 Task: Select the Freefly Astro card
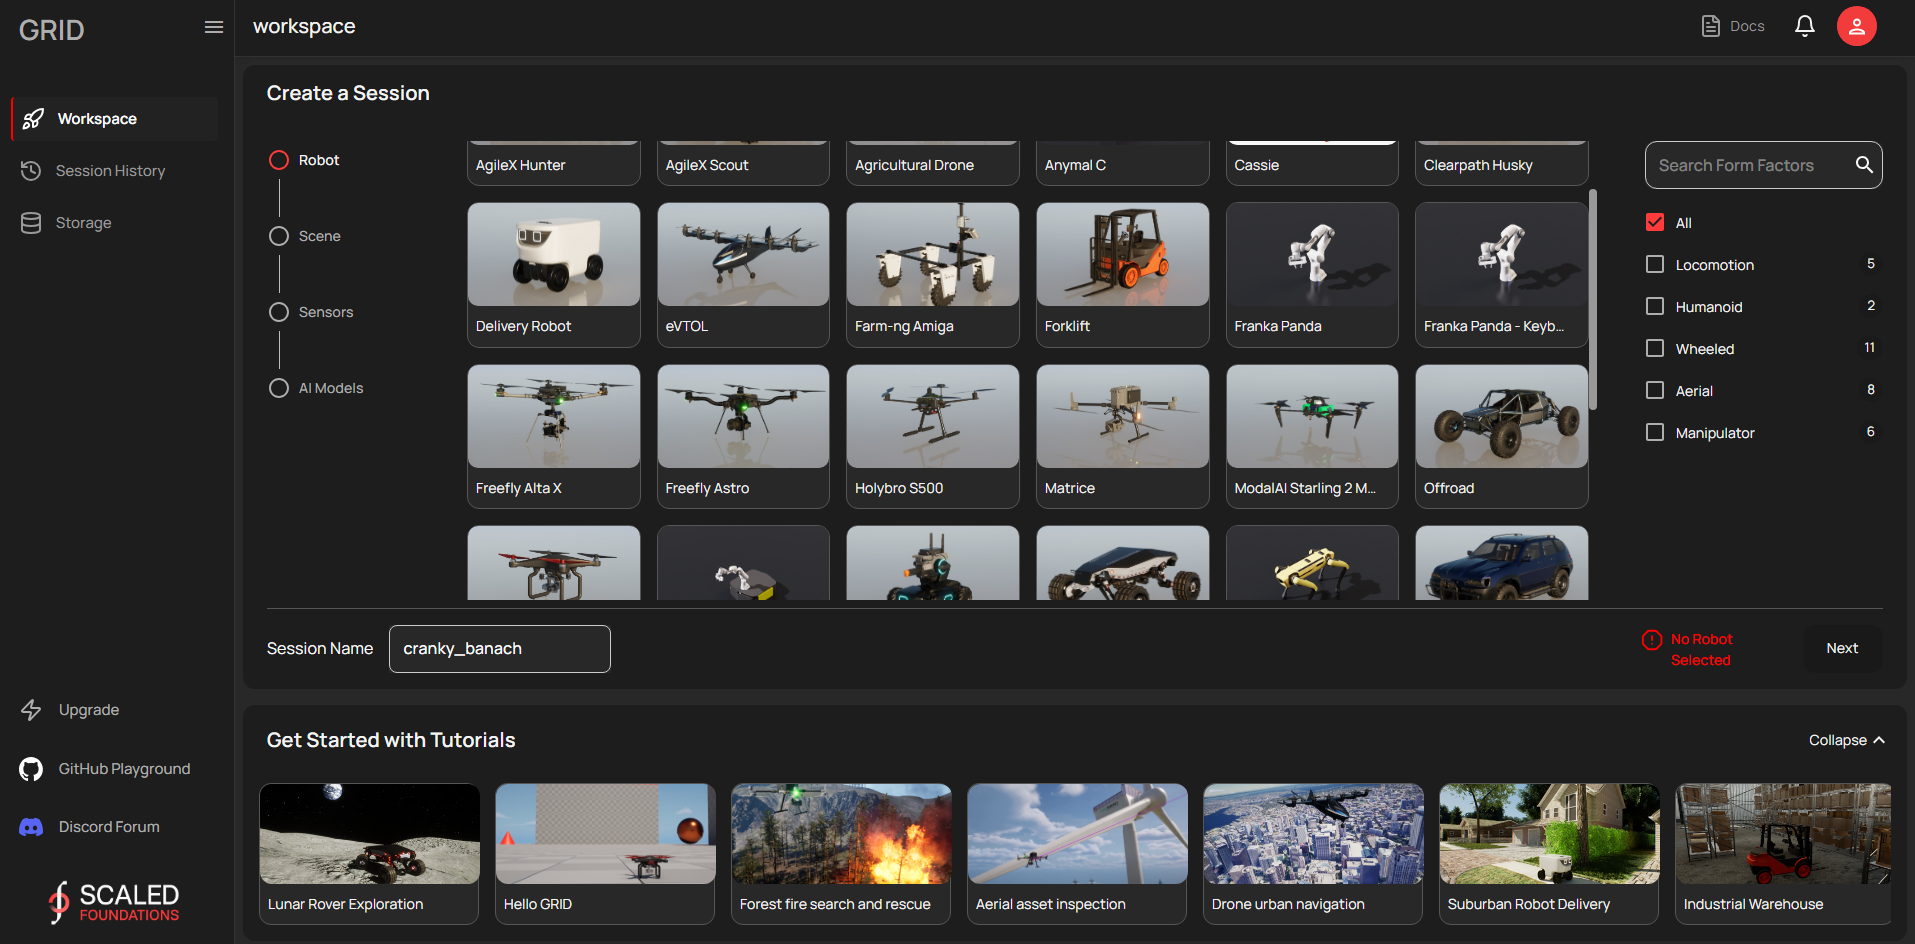(743, 437)
